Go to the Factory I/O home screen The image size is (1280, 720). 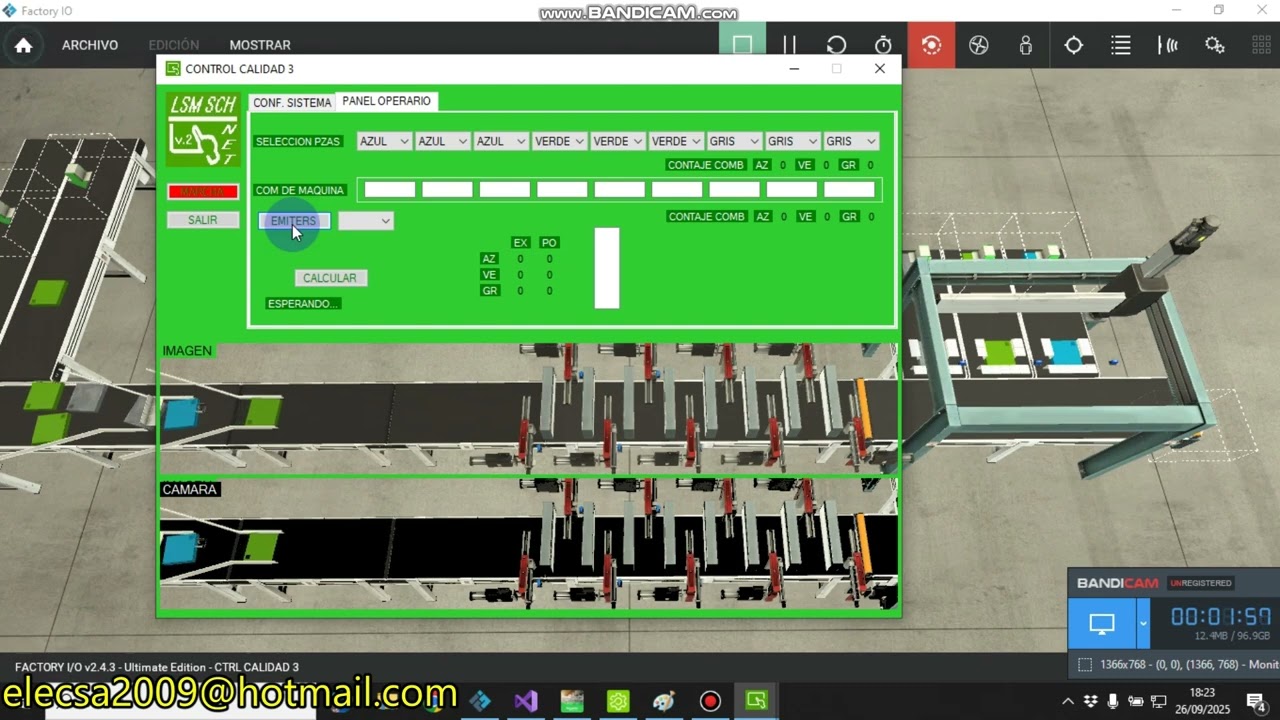[23, 45]
